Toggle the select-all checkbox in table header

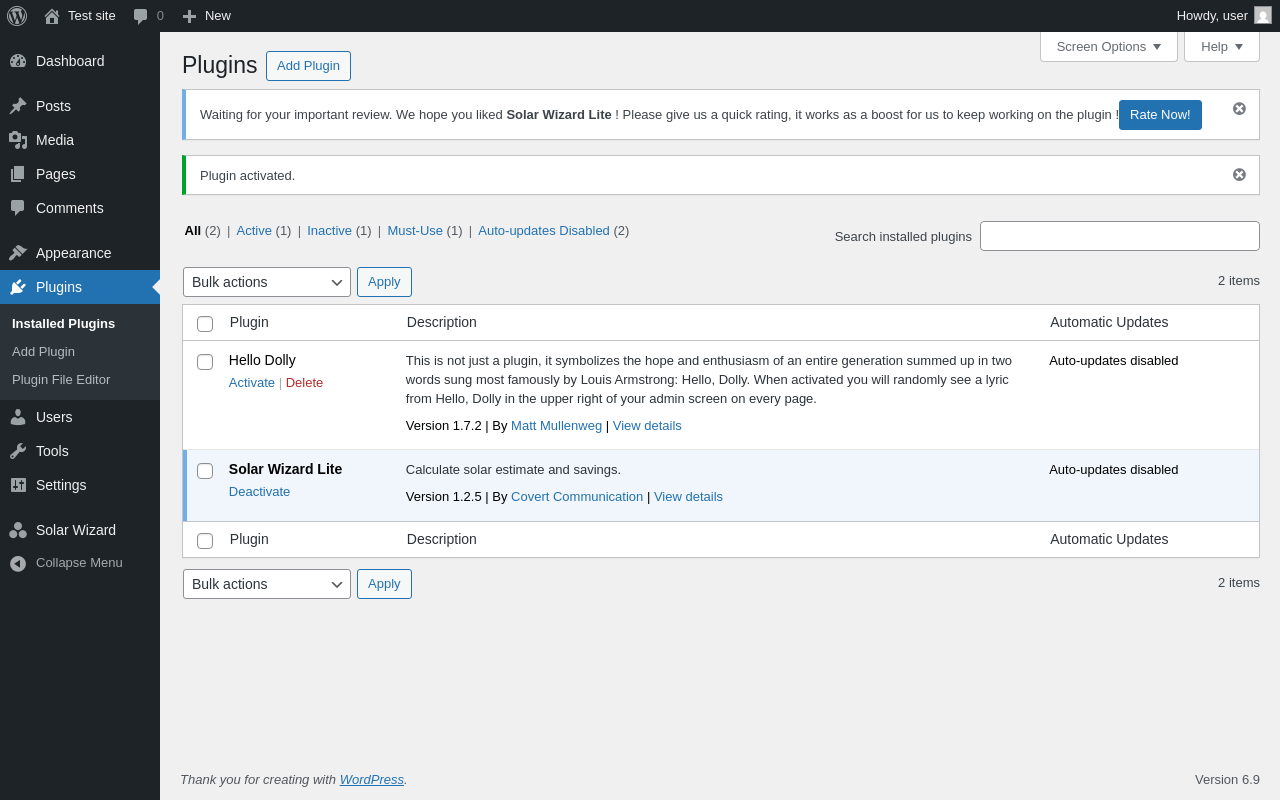pyautogui.click(x=205, y=324)
